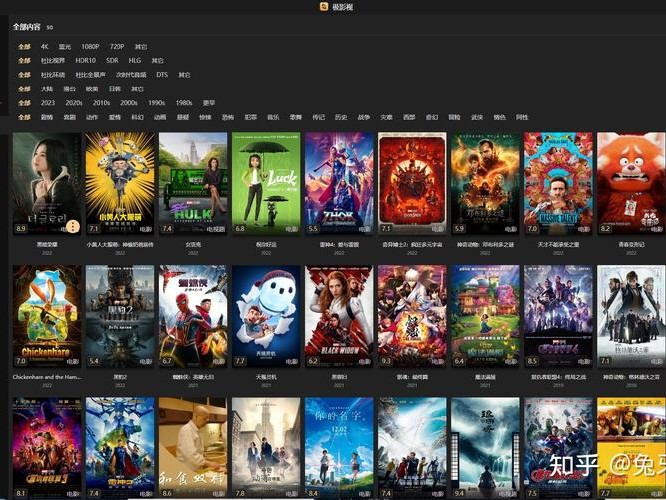Click the 天才不能承受之重 title text
Screen dimensions: 666x500
point(559,245)
